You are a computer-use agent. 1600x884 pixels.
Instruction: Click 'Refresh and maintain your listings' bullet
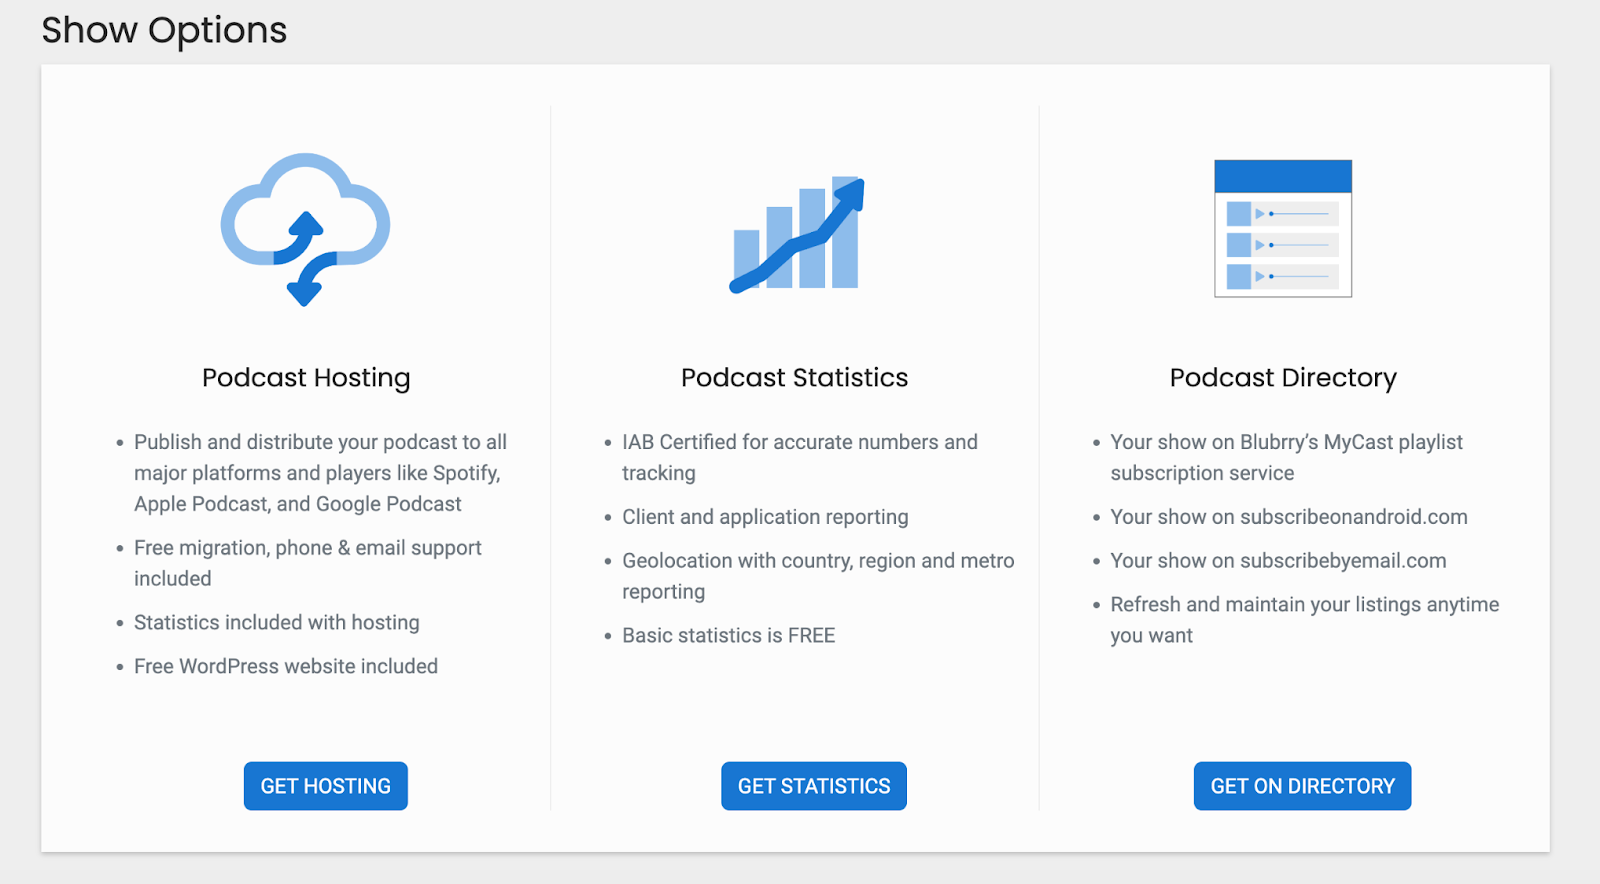coord(1305,620)
